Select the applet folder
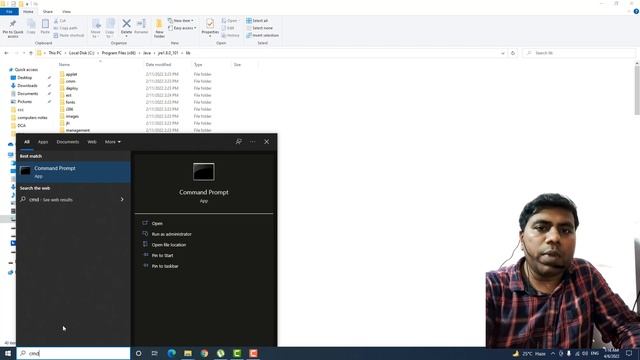 71,74
